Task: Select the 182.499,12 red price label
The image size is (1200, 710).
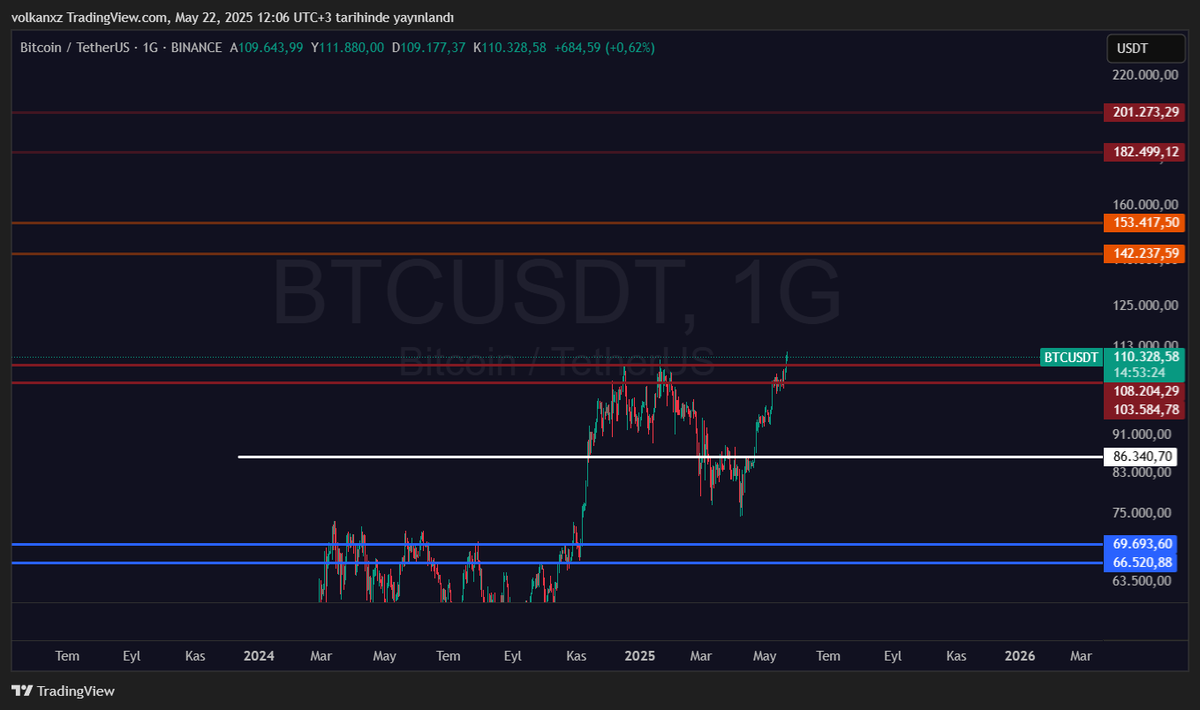Action: tap(1144, 152)
